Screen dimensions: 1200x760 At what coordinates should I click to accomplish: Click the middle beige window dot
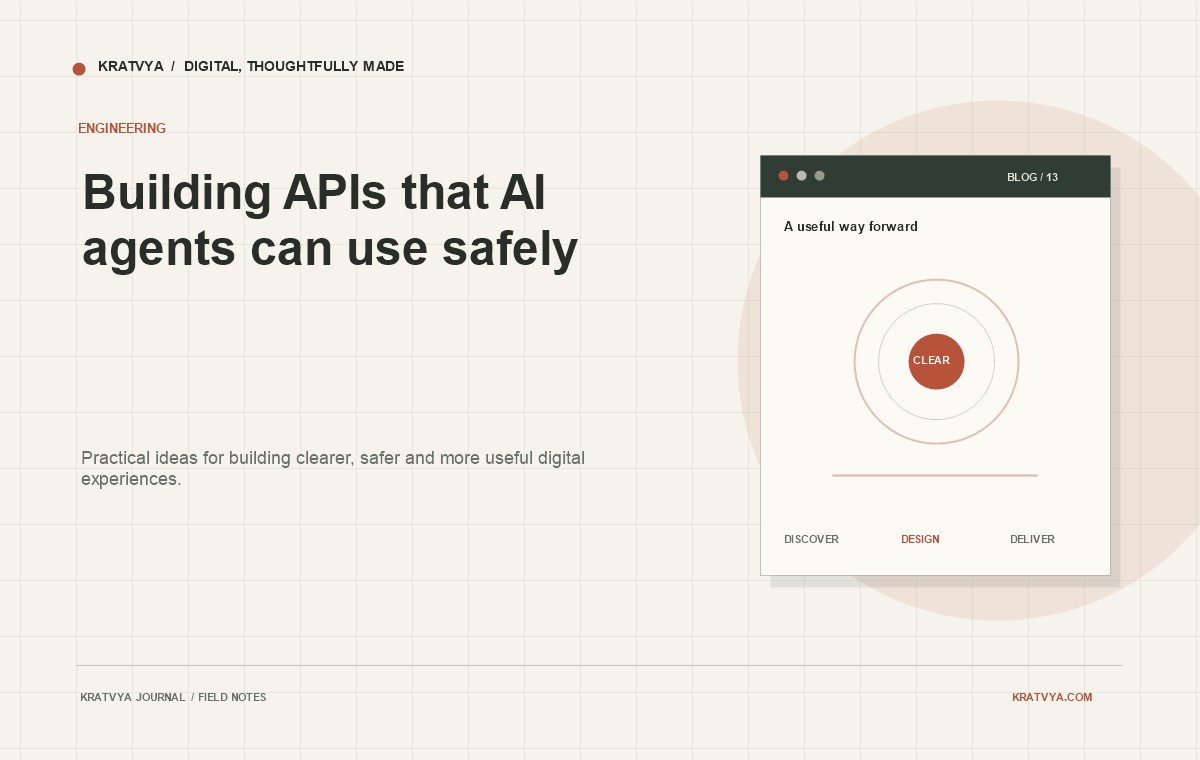point(801,176)
